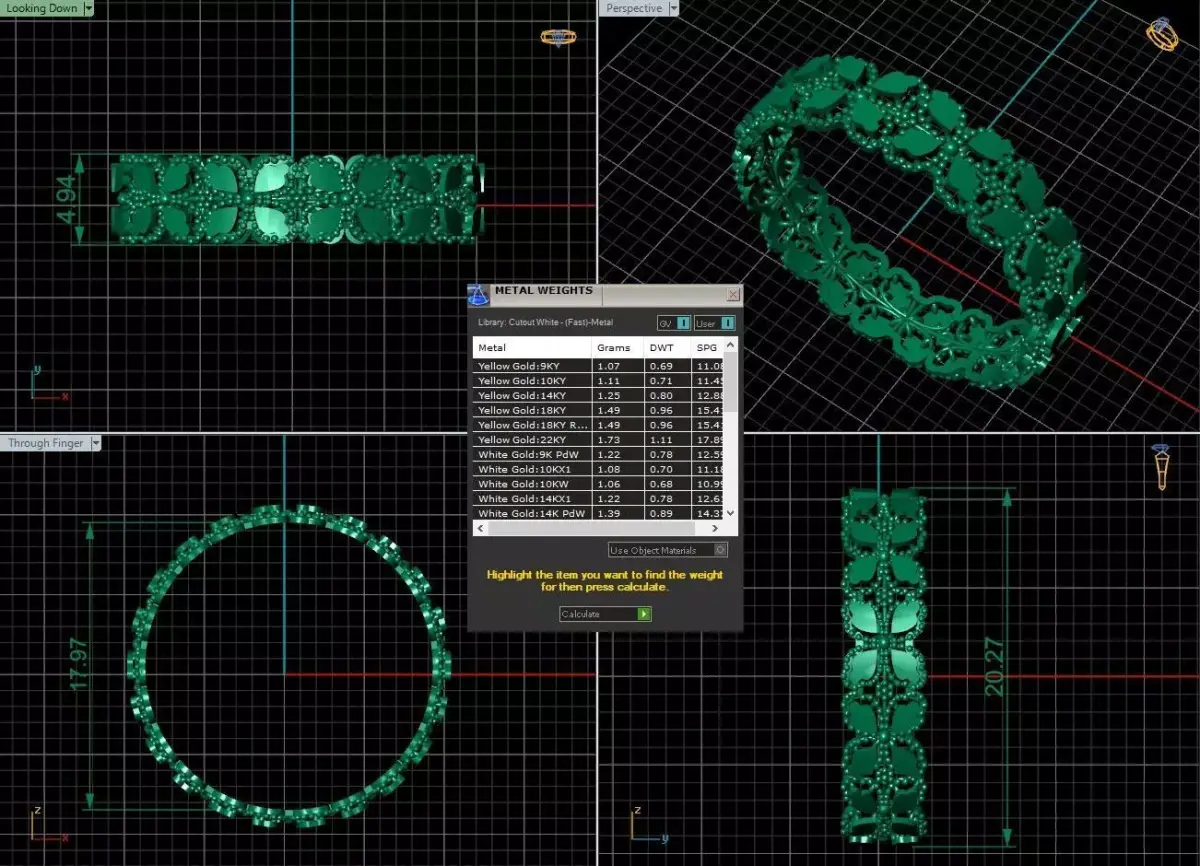Click the DWT column header
Viewport: 1200px width, 866px height.
pyautogui.click(x=668, y=348)
